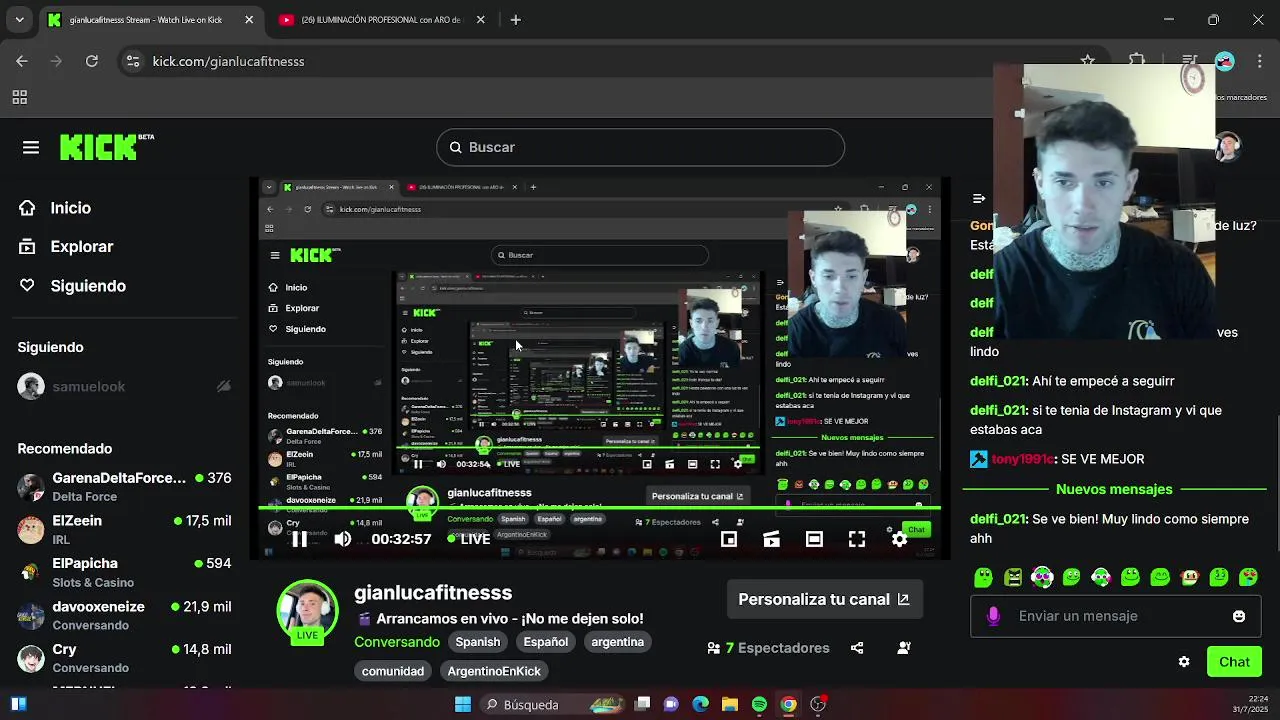1280x720 pixels.
Task: Click tony1991c username in chat
Action: click(x=1023, y=459)
